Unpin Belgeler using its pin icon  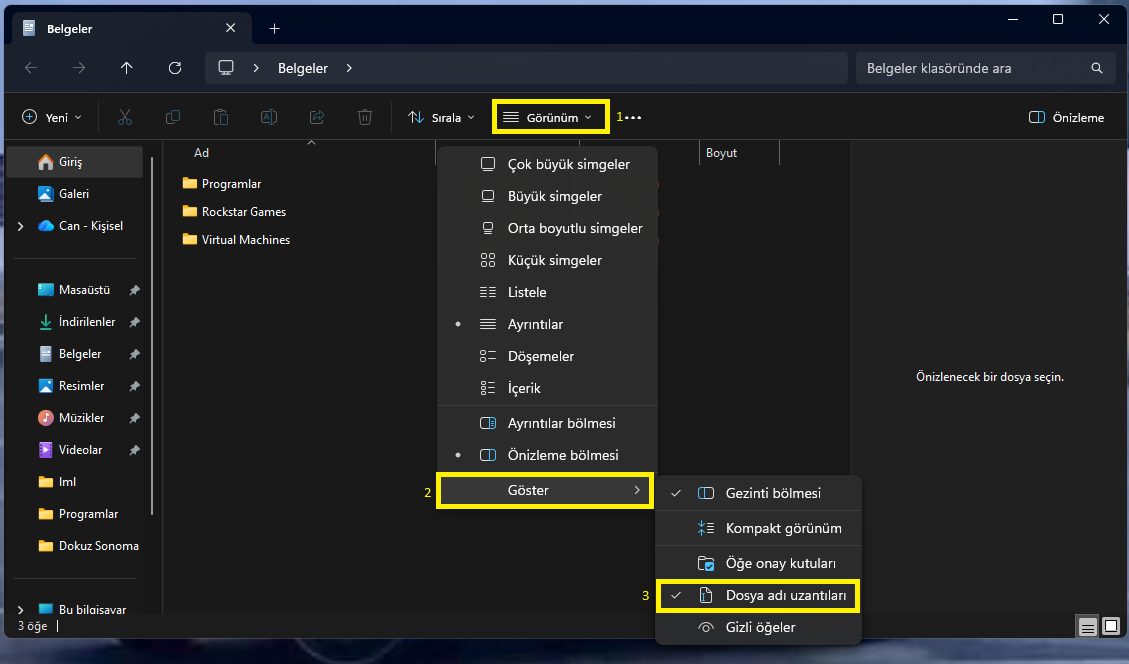[x=135, y=354]
